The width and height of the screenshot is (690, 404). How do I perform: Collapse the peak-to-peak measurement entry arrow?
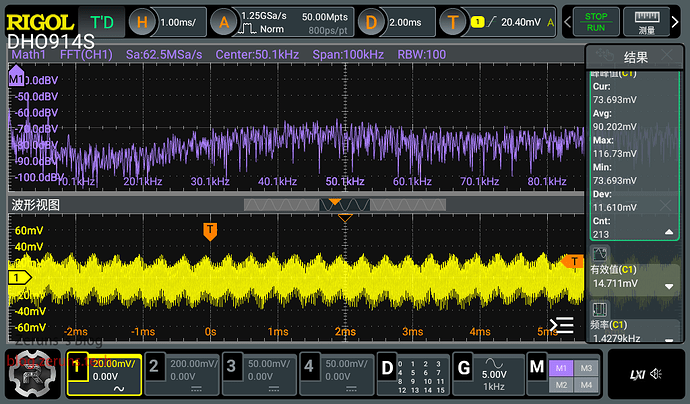tap(669, 233)
